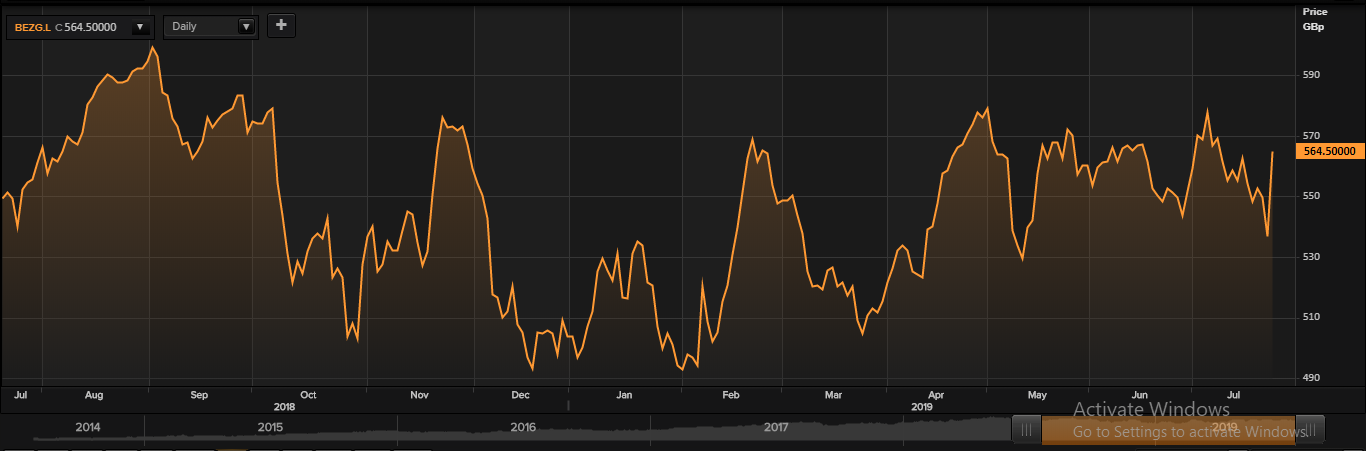This screenshot has height=451, width=1366.
Task: Jump to 2017 in the navigator timeline
Action: tap(776, 427)
